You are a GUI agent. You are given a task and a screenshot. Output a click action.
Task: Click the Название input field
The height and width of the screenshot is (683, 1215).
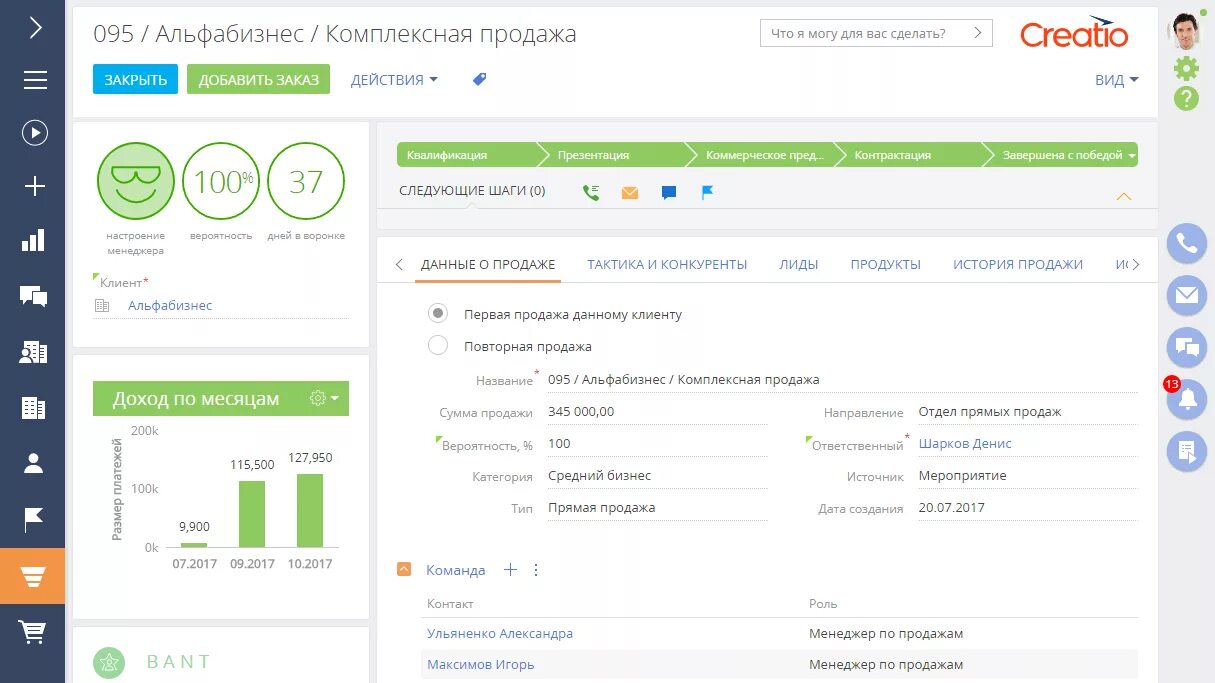842,380
